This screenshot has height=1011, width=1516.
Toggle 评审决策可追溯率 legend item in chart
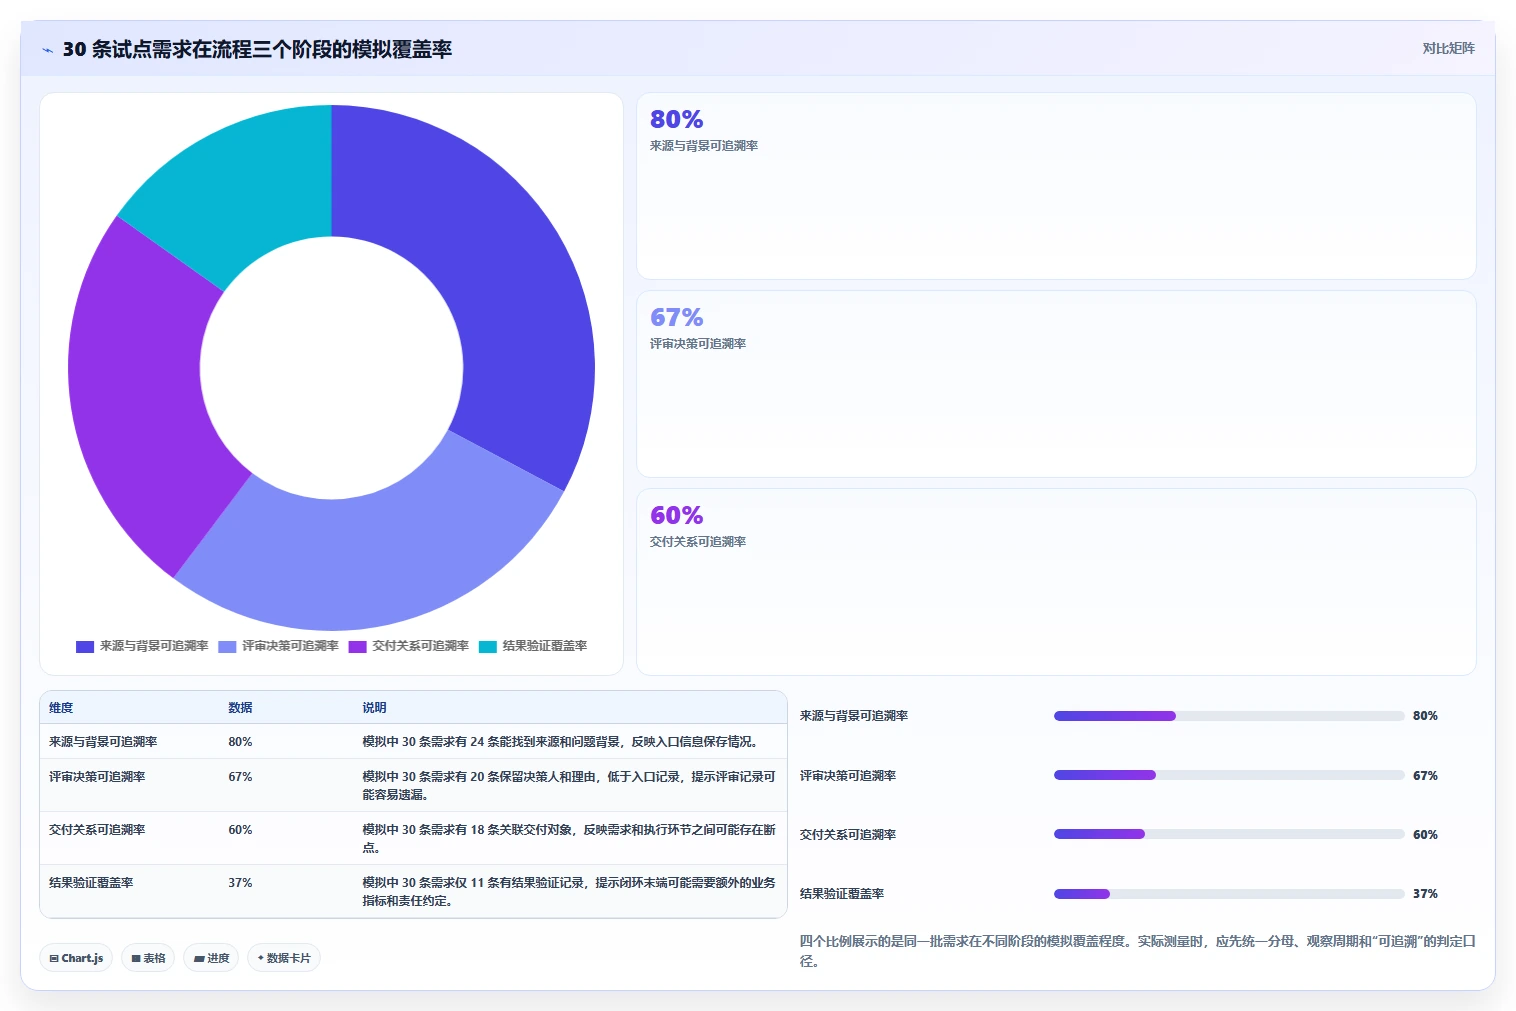(x=278, y=646)
